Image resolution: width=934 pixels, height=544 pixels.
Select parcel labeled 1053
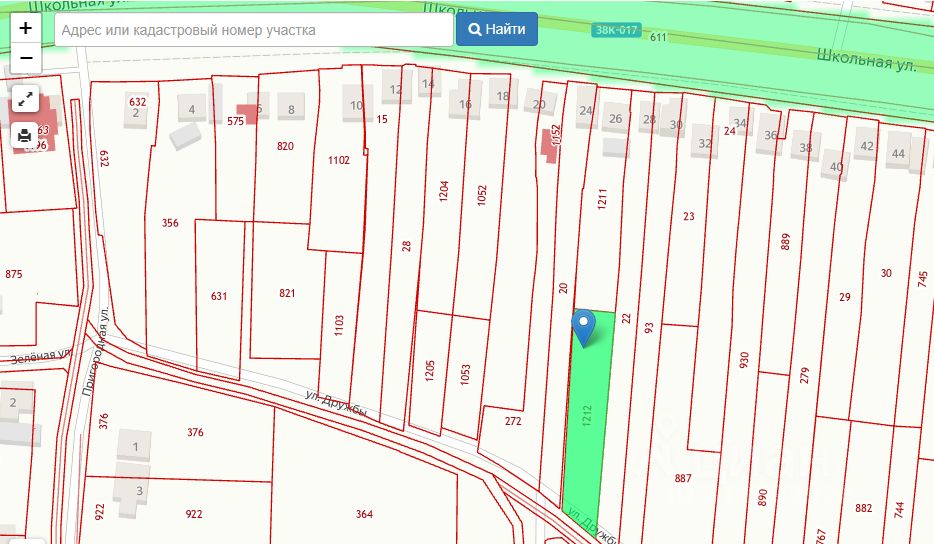click(x=465, y=374)
